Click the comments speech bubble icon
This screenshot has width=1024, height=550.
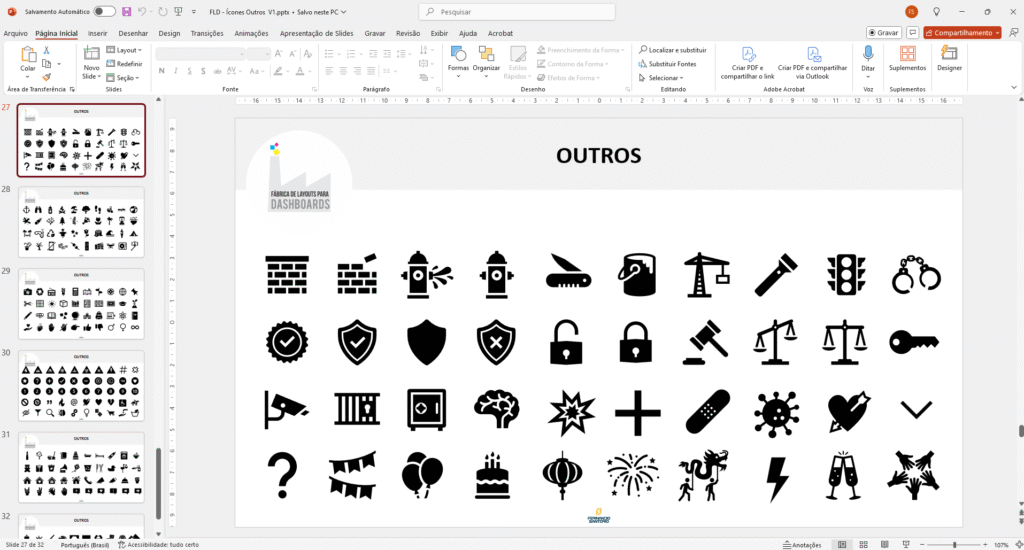pos(911,33)
